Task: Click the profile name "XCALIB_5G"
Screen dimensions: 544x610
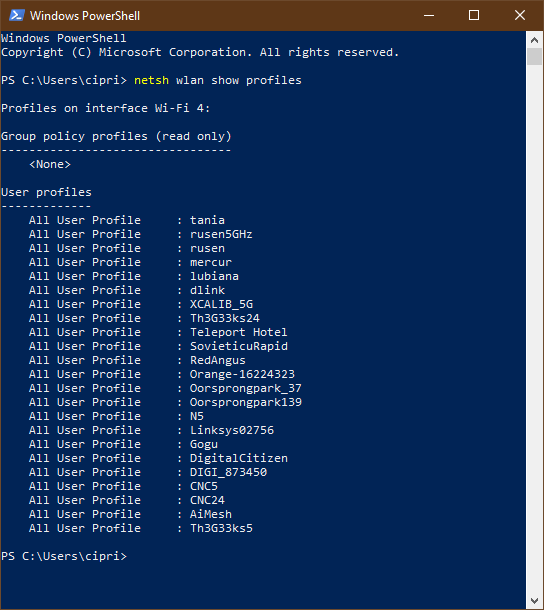Action: (x=221, y=304)
